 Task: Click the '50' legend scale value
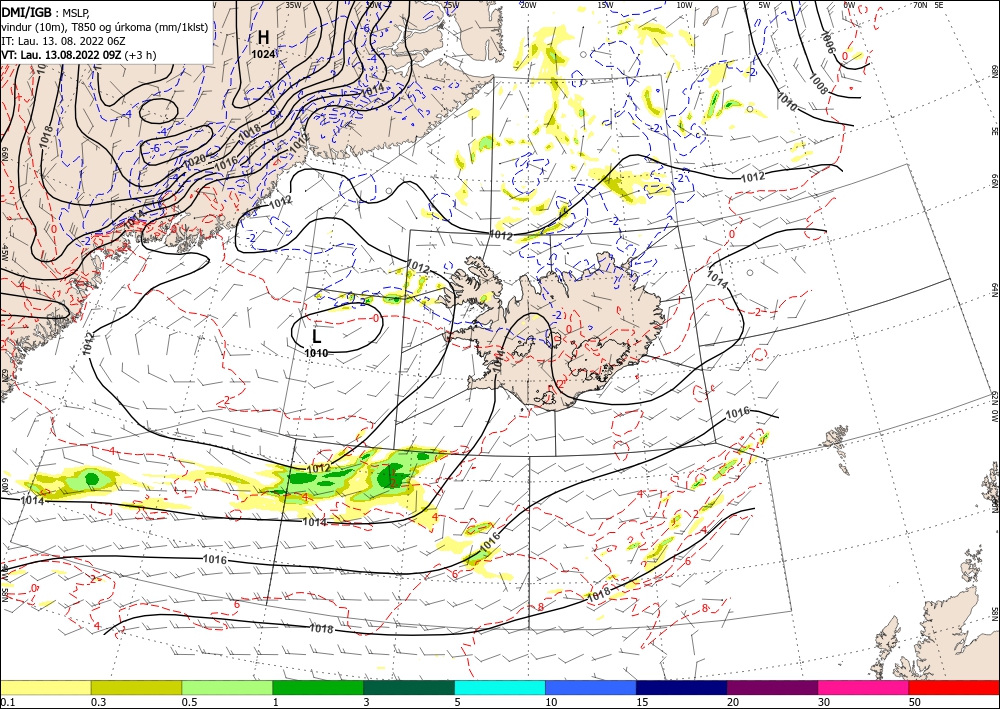pos(915,702)
